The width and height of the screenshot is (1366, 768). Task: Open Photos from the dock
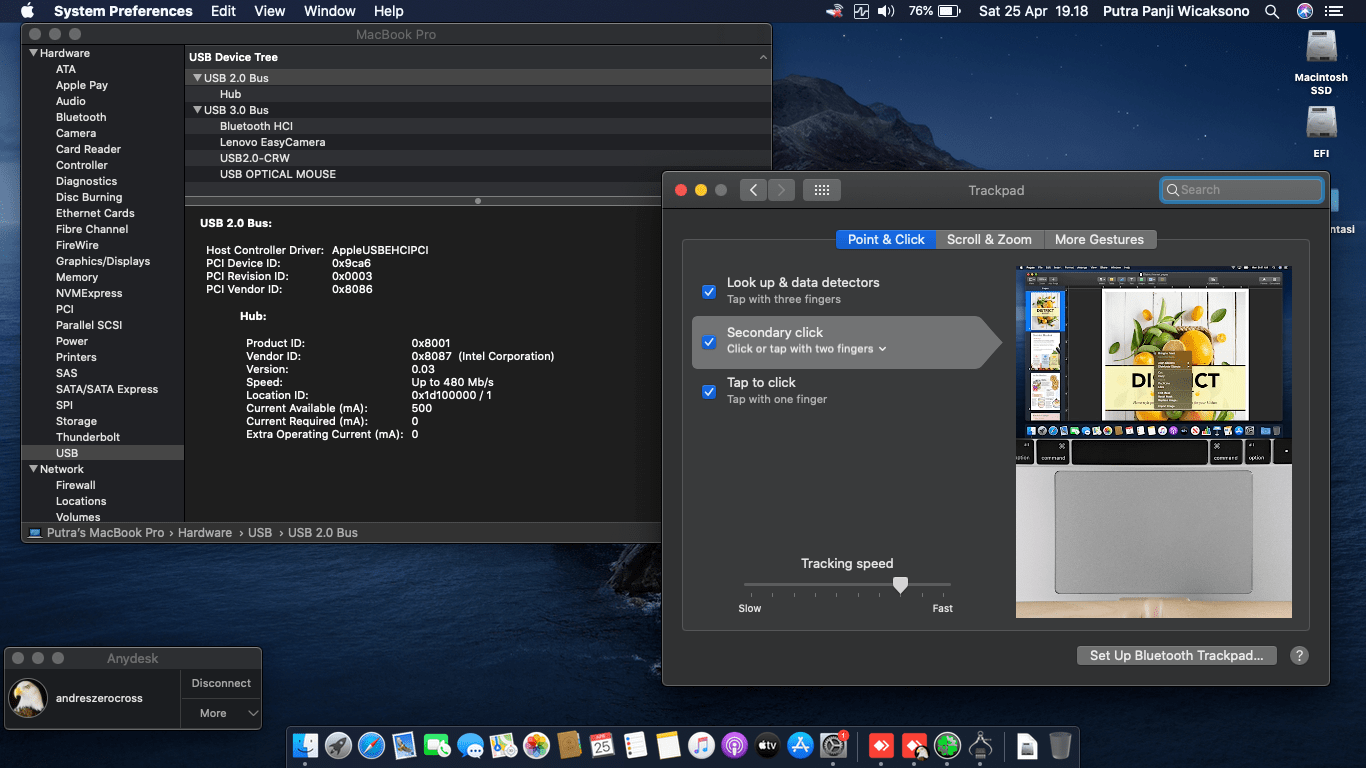pyautogui.click(x=536, y=745)
